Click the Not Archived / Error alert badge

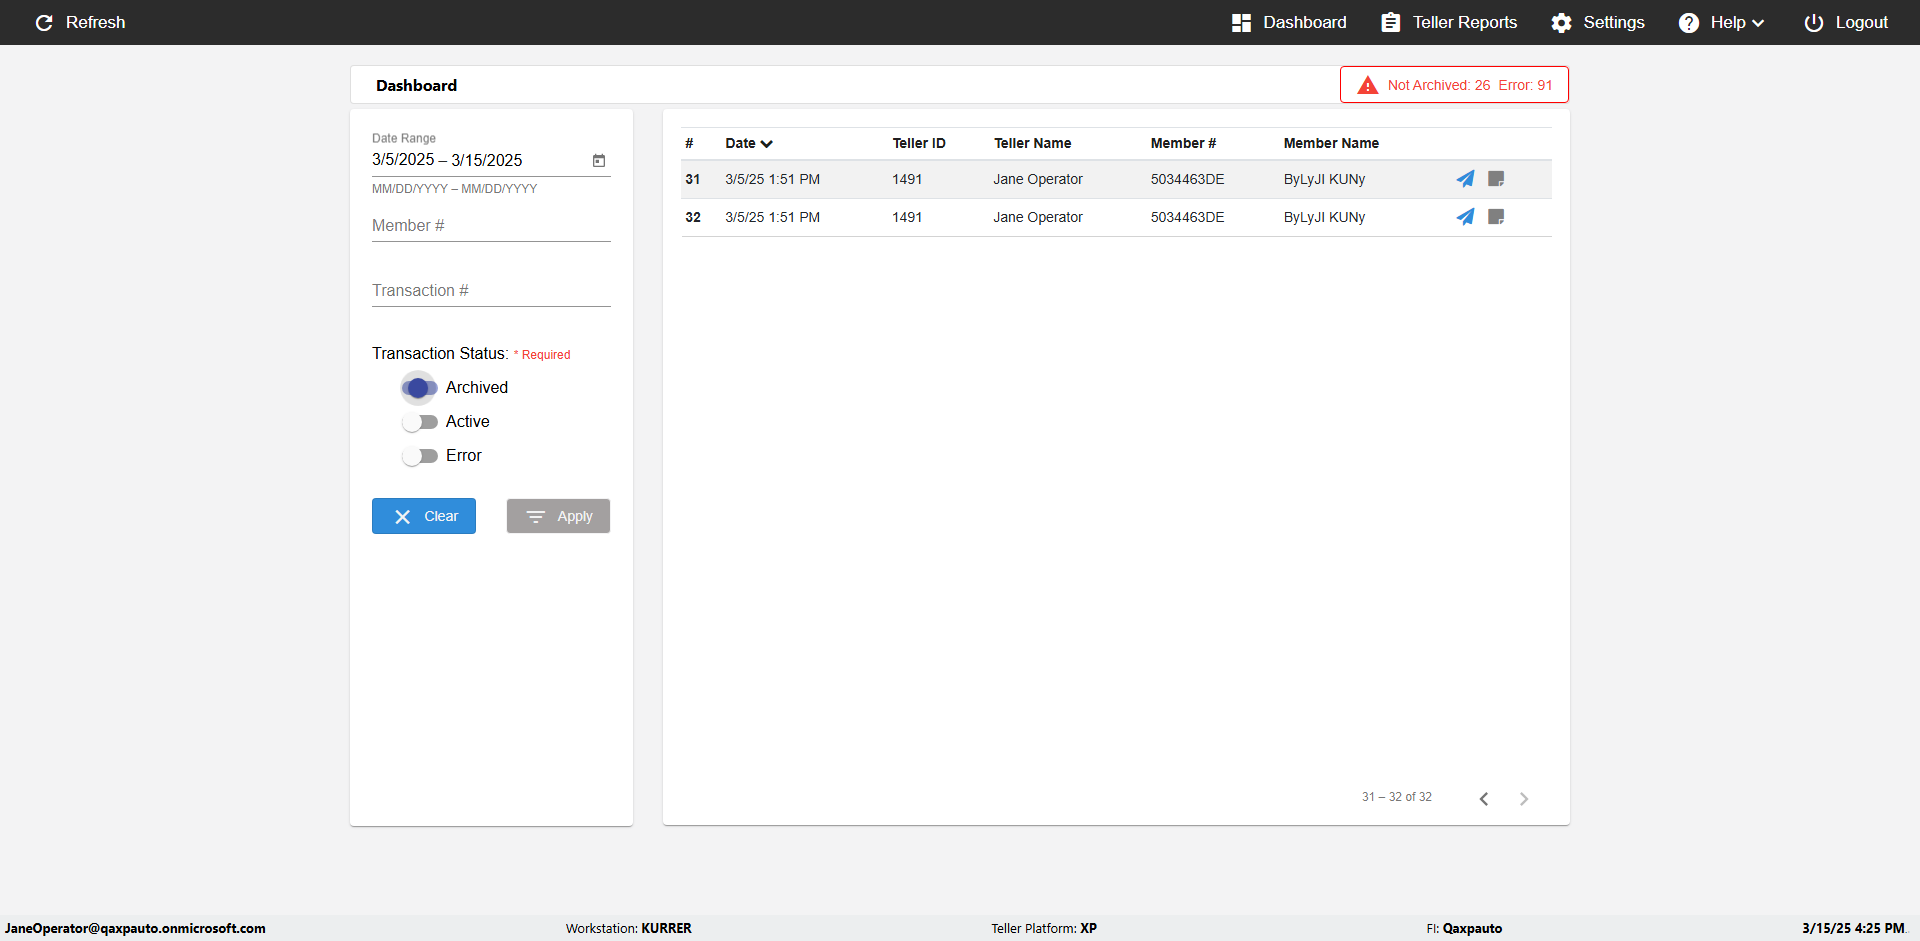point(1454,85)
